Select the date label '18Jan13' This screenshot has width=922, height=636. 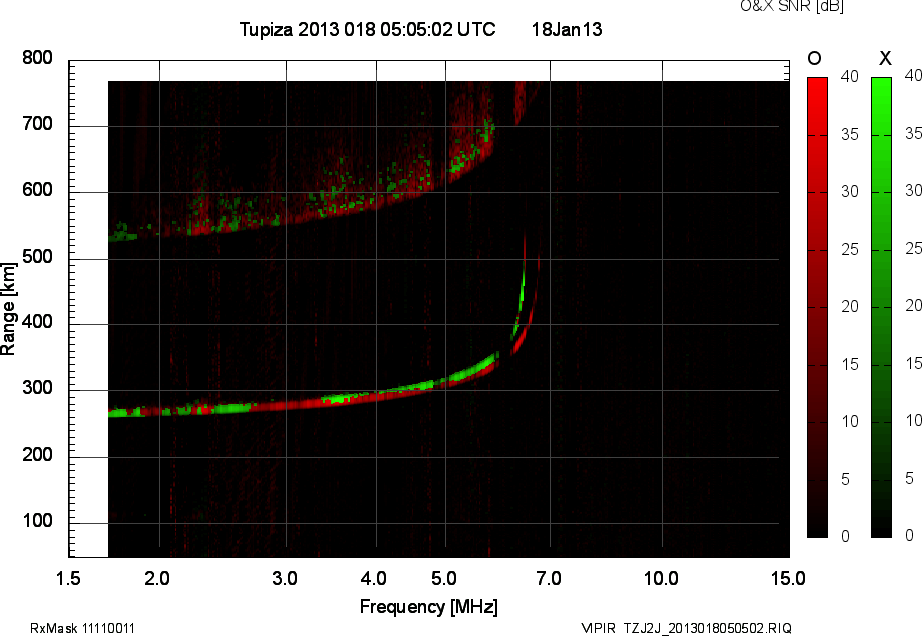tap(567, 29)
